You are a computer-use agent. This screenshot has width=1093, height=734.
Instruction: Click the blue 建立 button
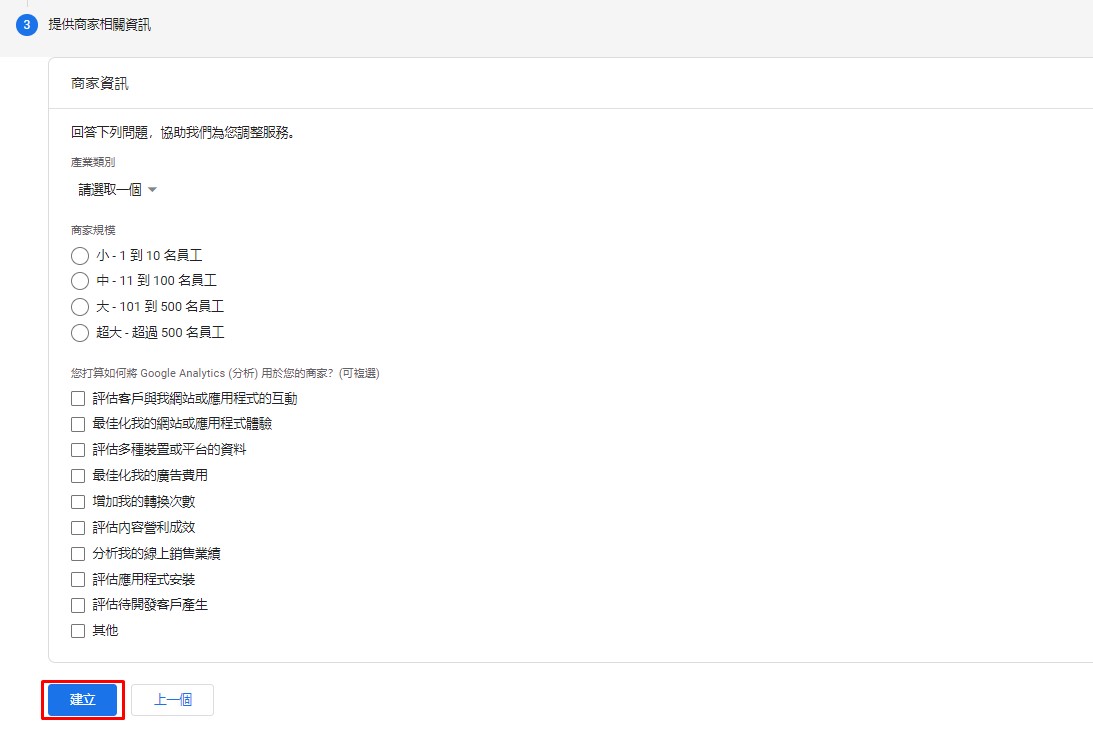pos(83,700)
